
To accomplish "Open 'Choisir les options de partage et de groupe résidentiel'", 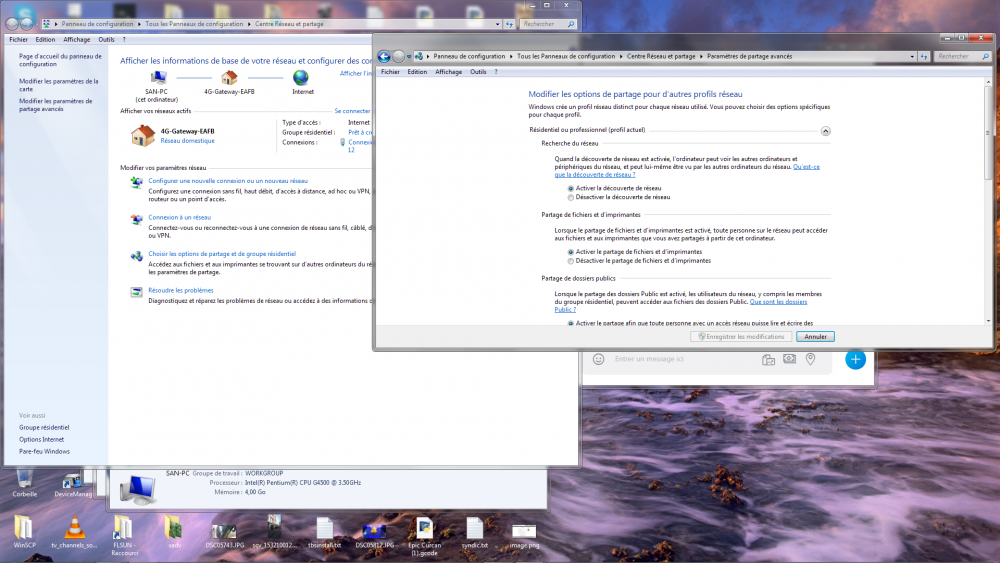I will click(222, 254).
